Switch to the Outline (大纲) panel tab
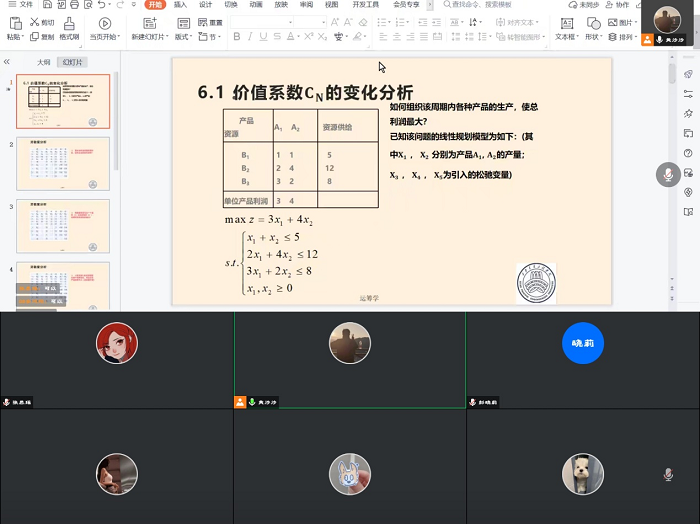The height and width of the screenshot is (524, 700). (x=43, y=62)
